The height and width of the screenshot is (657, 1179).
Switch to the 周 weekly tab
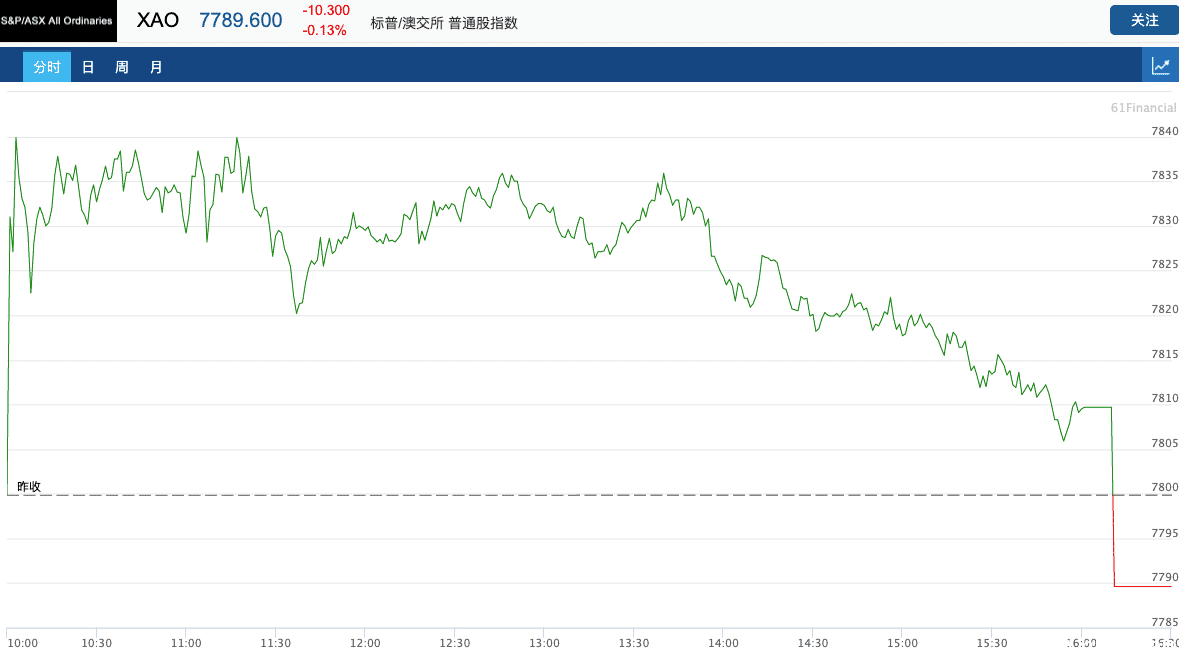(122, 67)
